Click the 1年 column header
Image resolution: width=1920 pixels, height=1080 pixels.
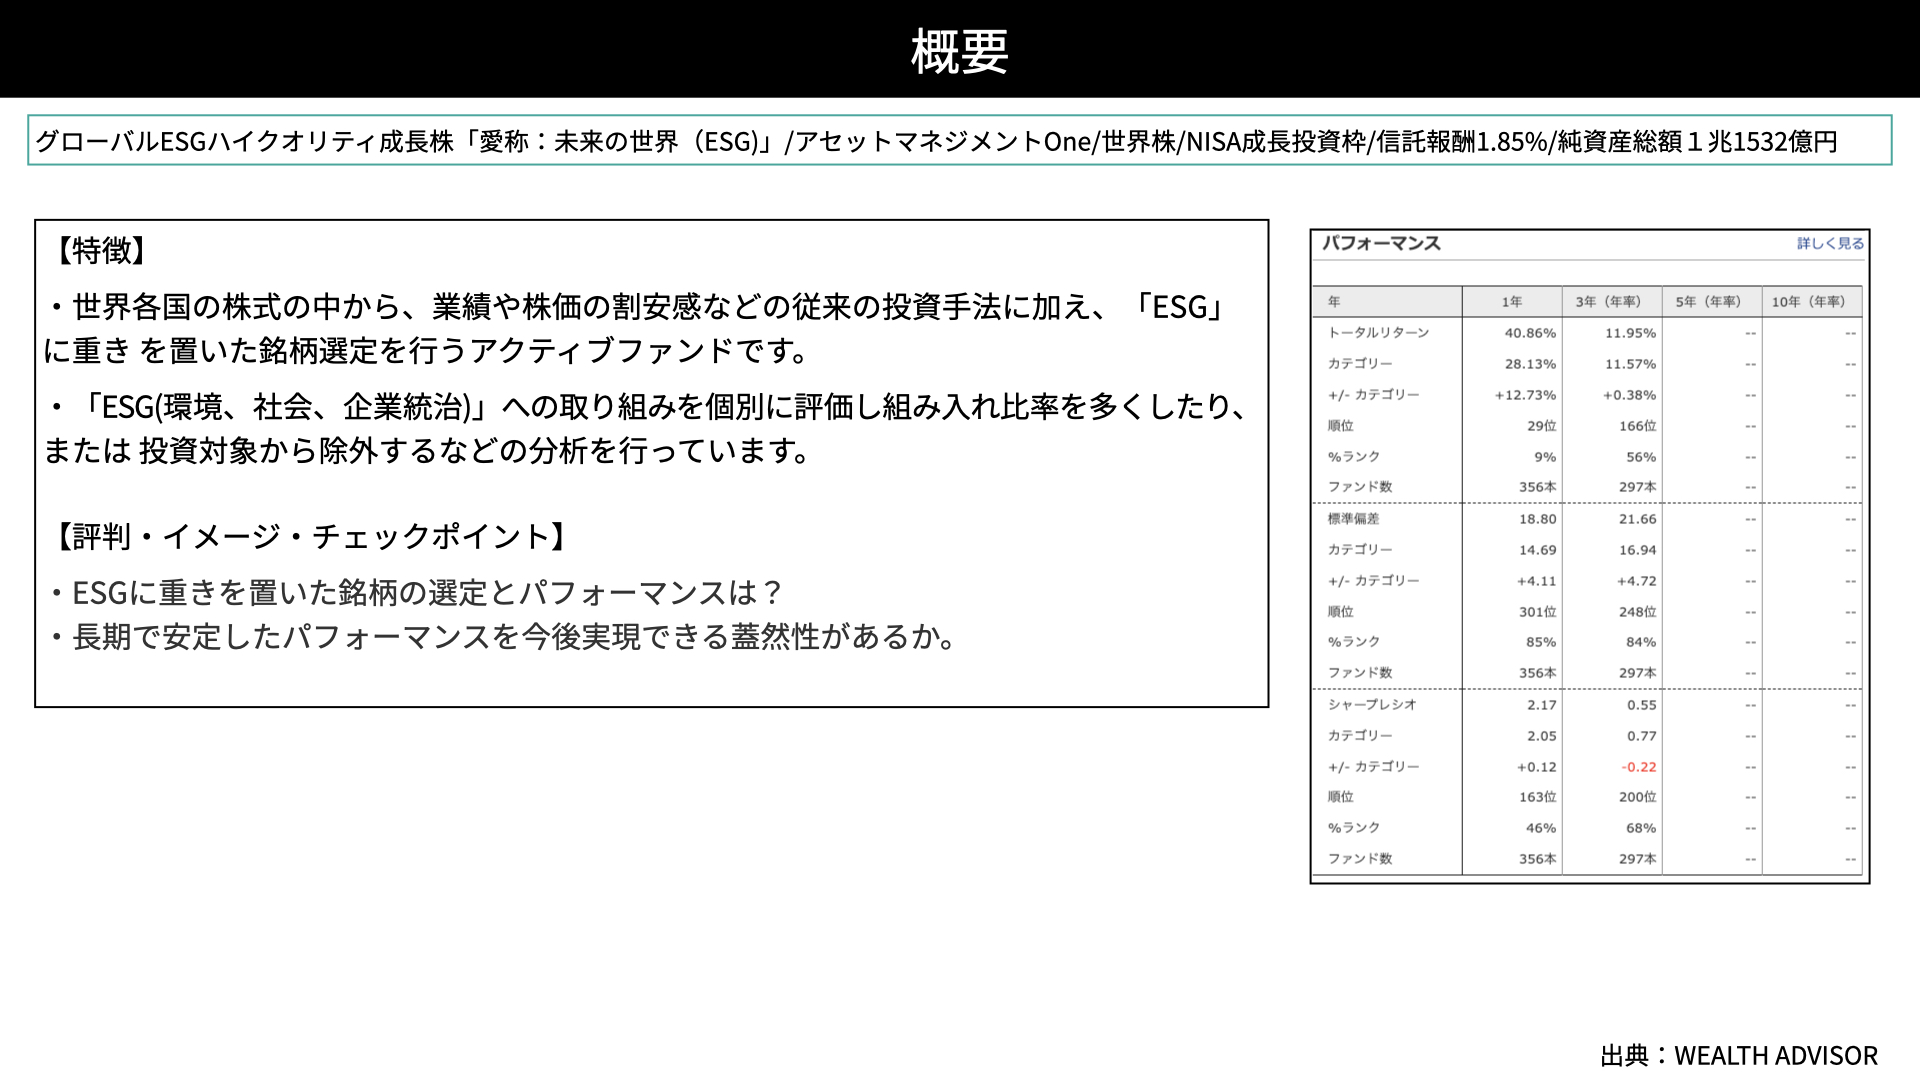(x=1511, y=301)
